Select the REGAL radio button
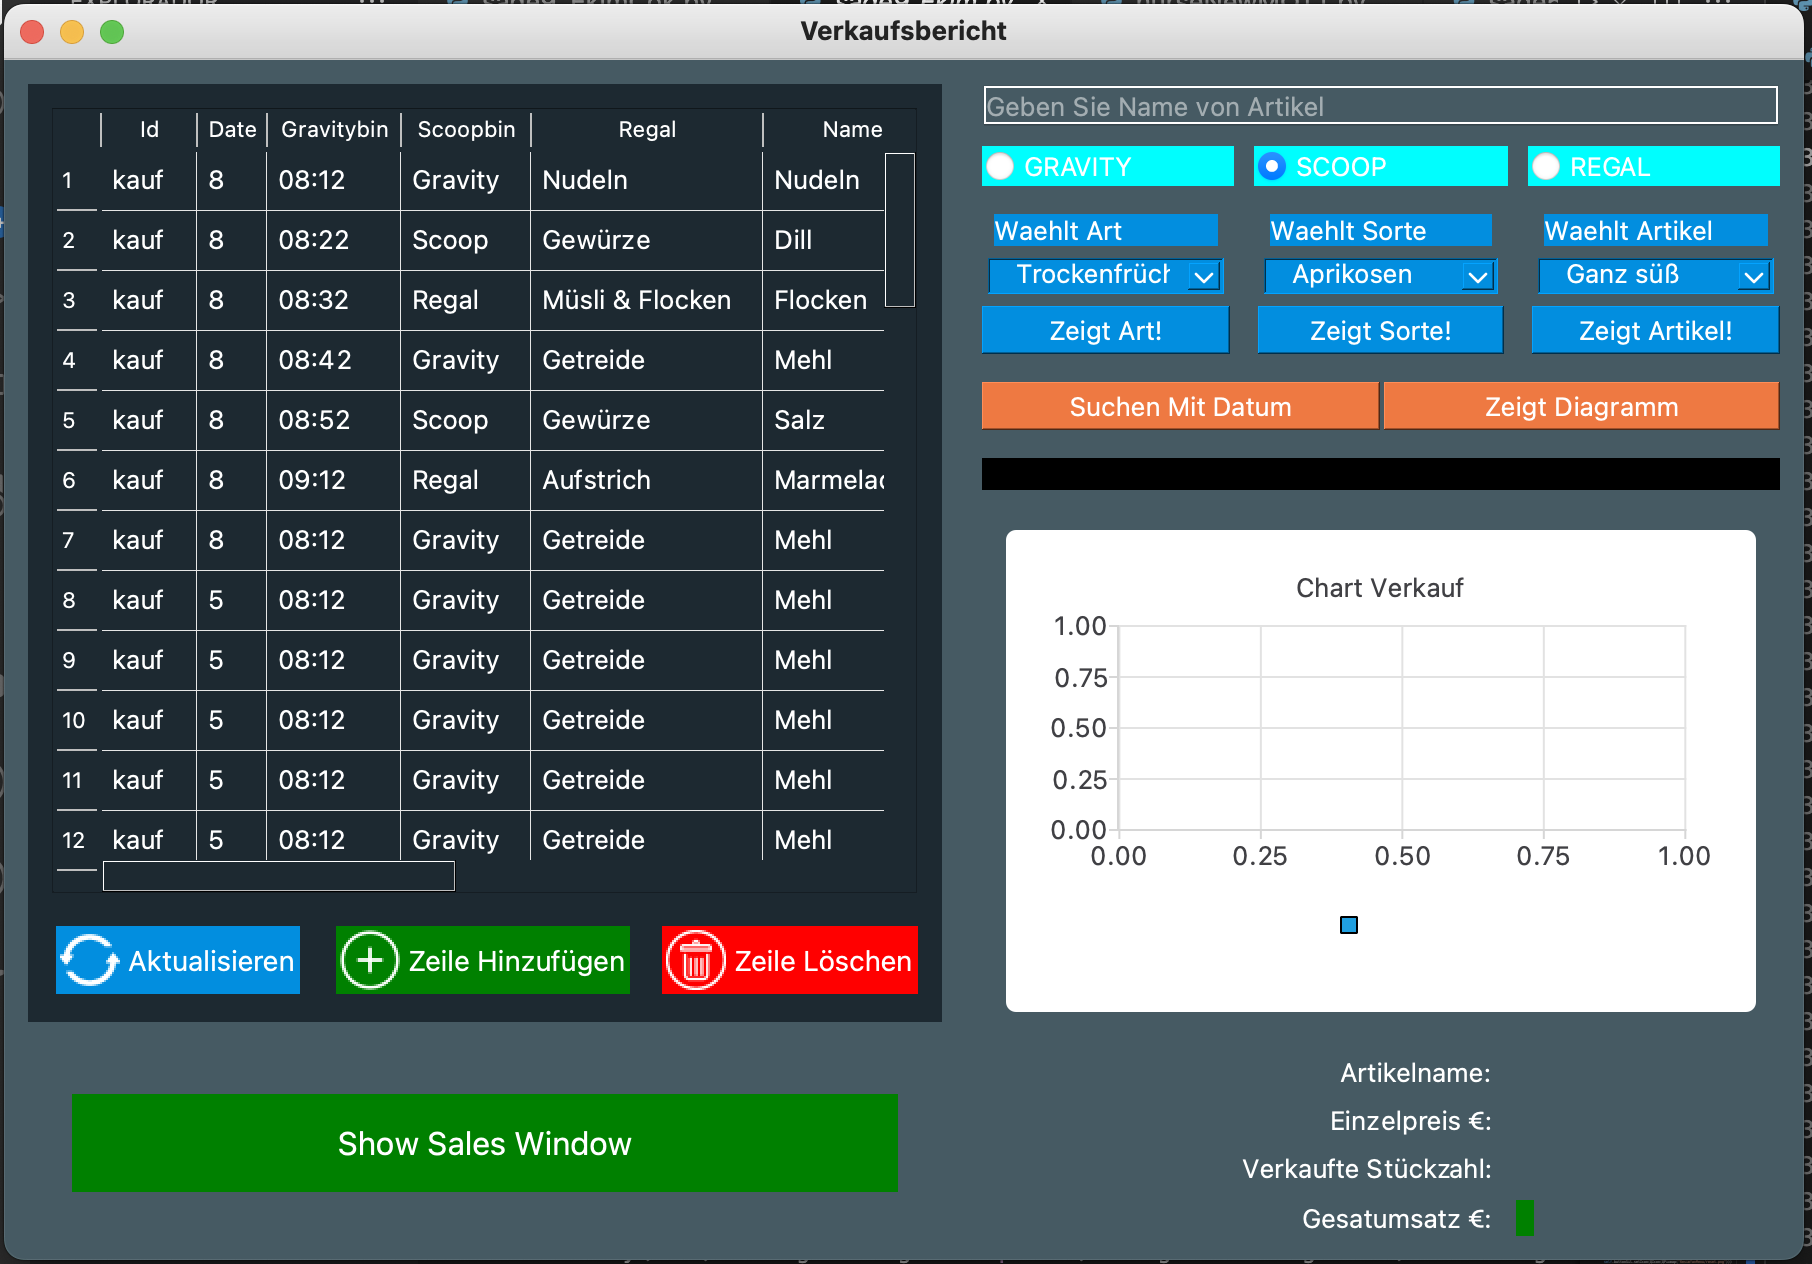Screen dimensions: 1812x1264 click(1546, 167)
